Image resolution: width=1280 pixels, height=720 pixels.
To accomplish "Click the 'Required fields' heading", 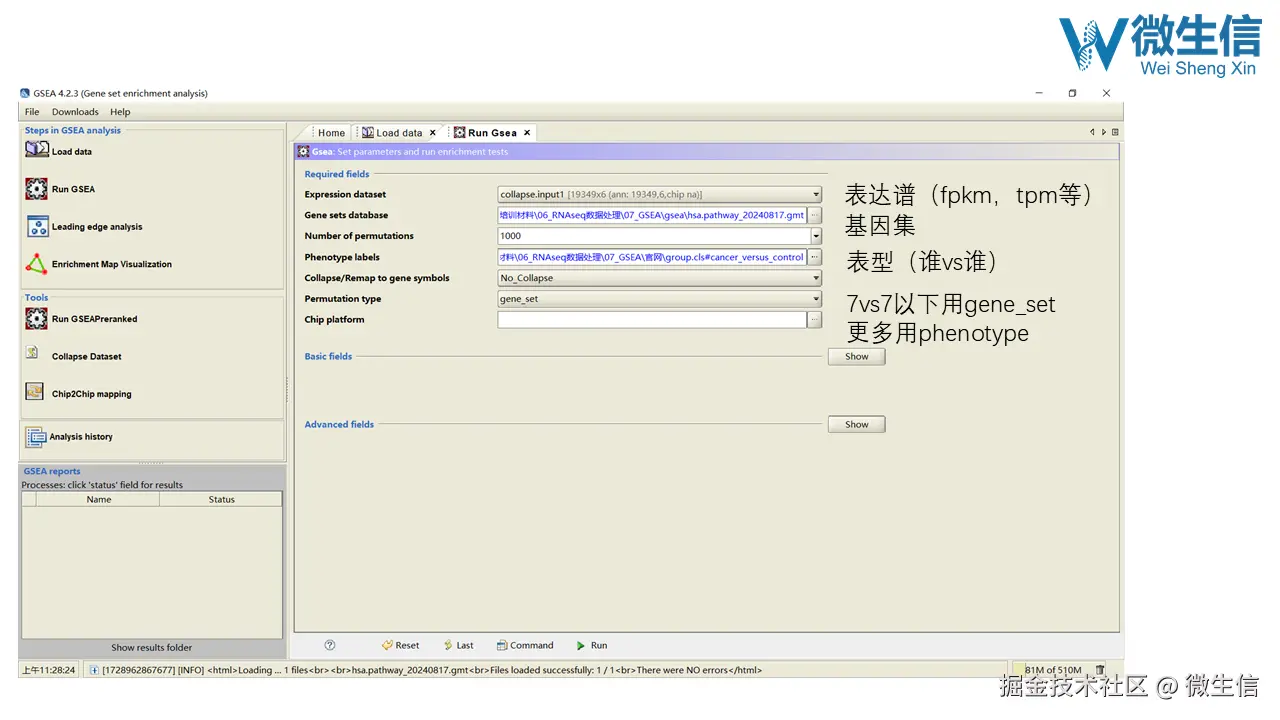I will coord(337,174).
